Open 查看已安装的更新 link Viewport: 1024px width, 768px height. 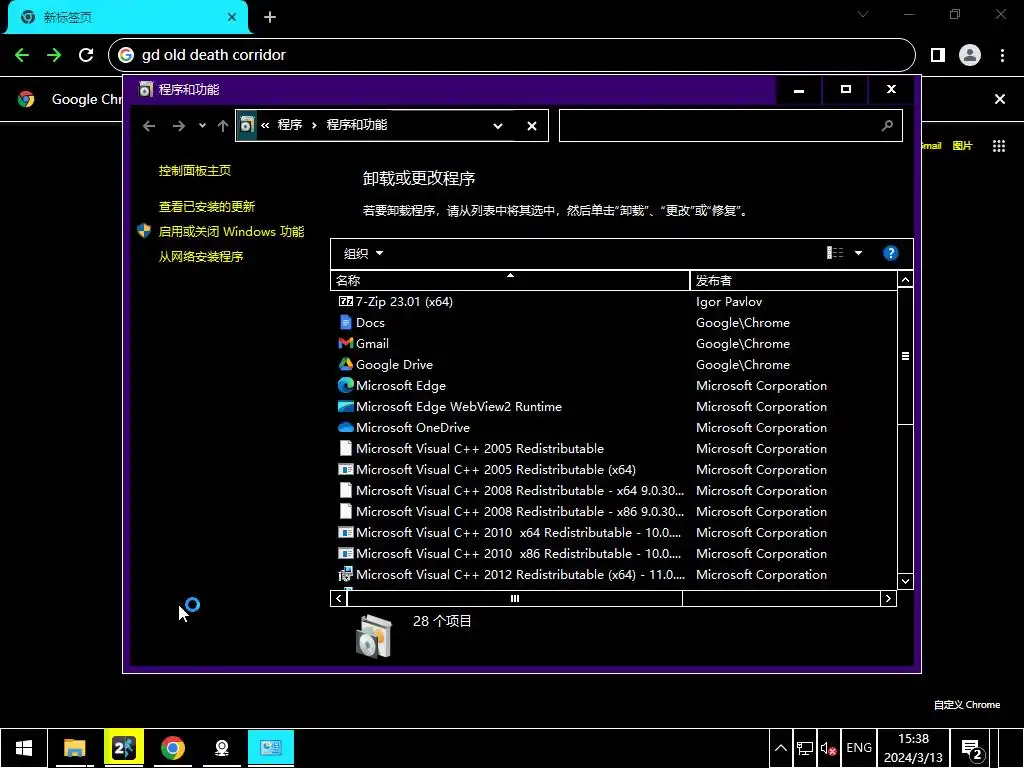click(206, 206)
